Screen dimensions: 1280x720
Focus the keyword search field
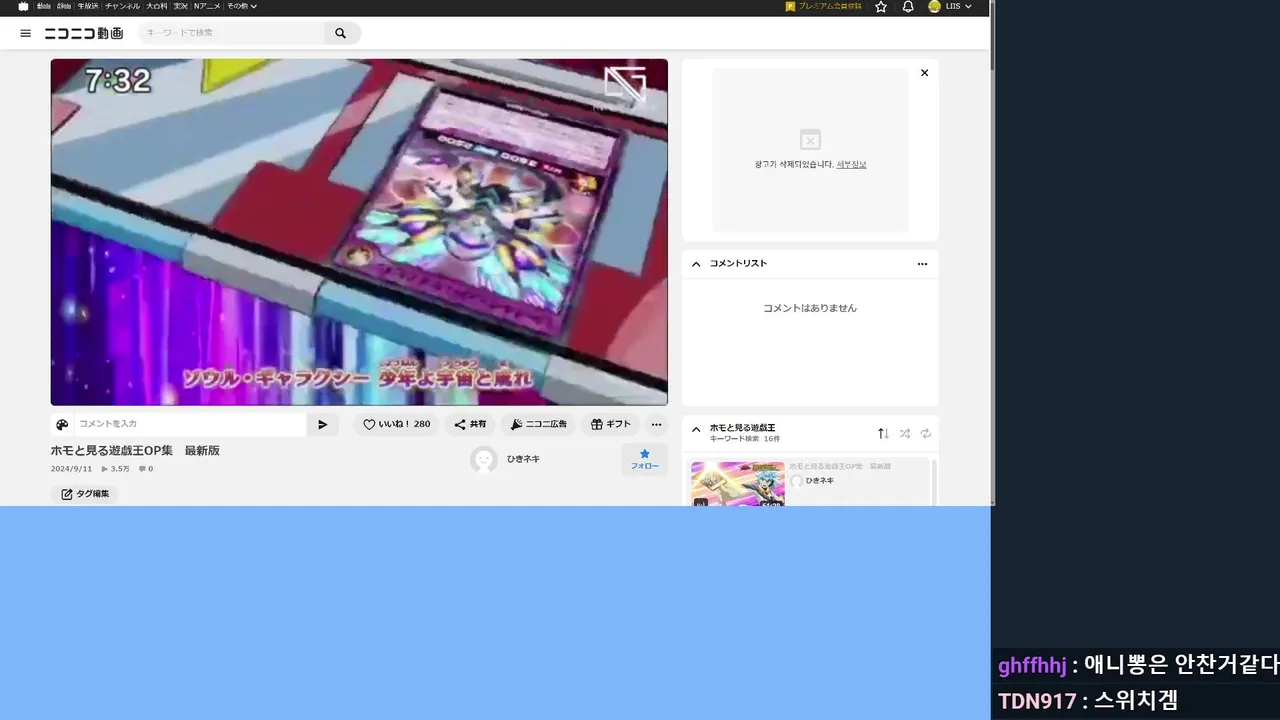[232, 33]
